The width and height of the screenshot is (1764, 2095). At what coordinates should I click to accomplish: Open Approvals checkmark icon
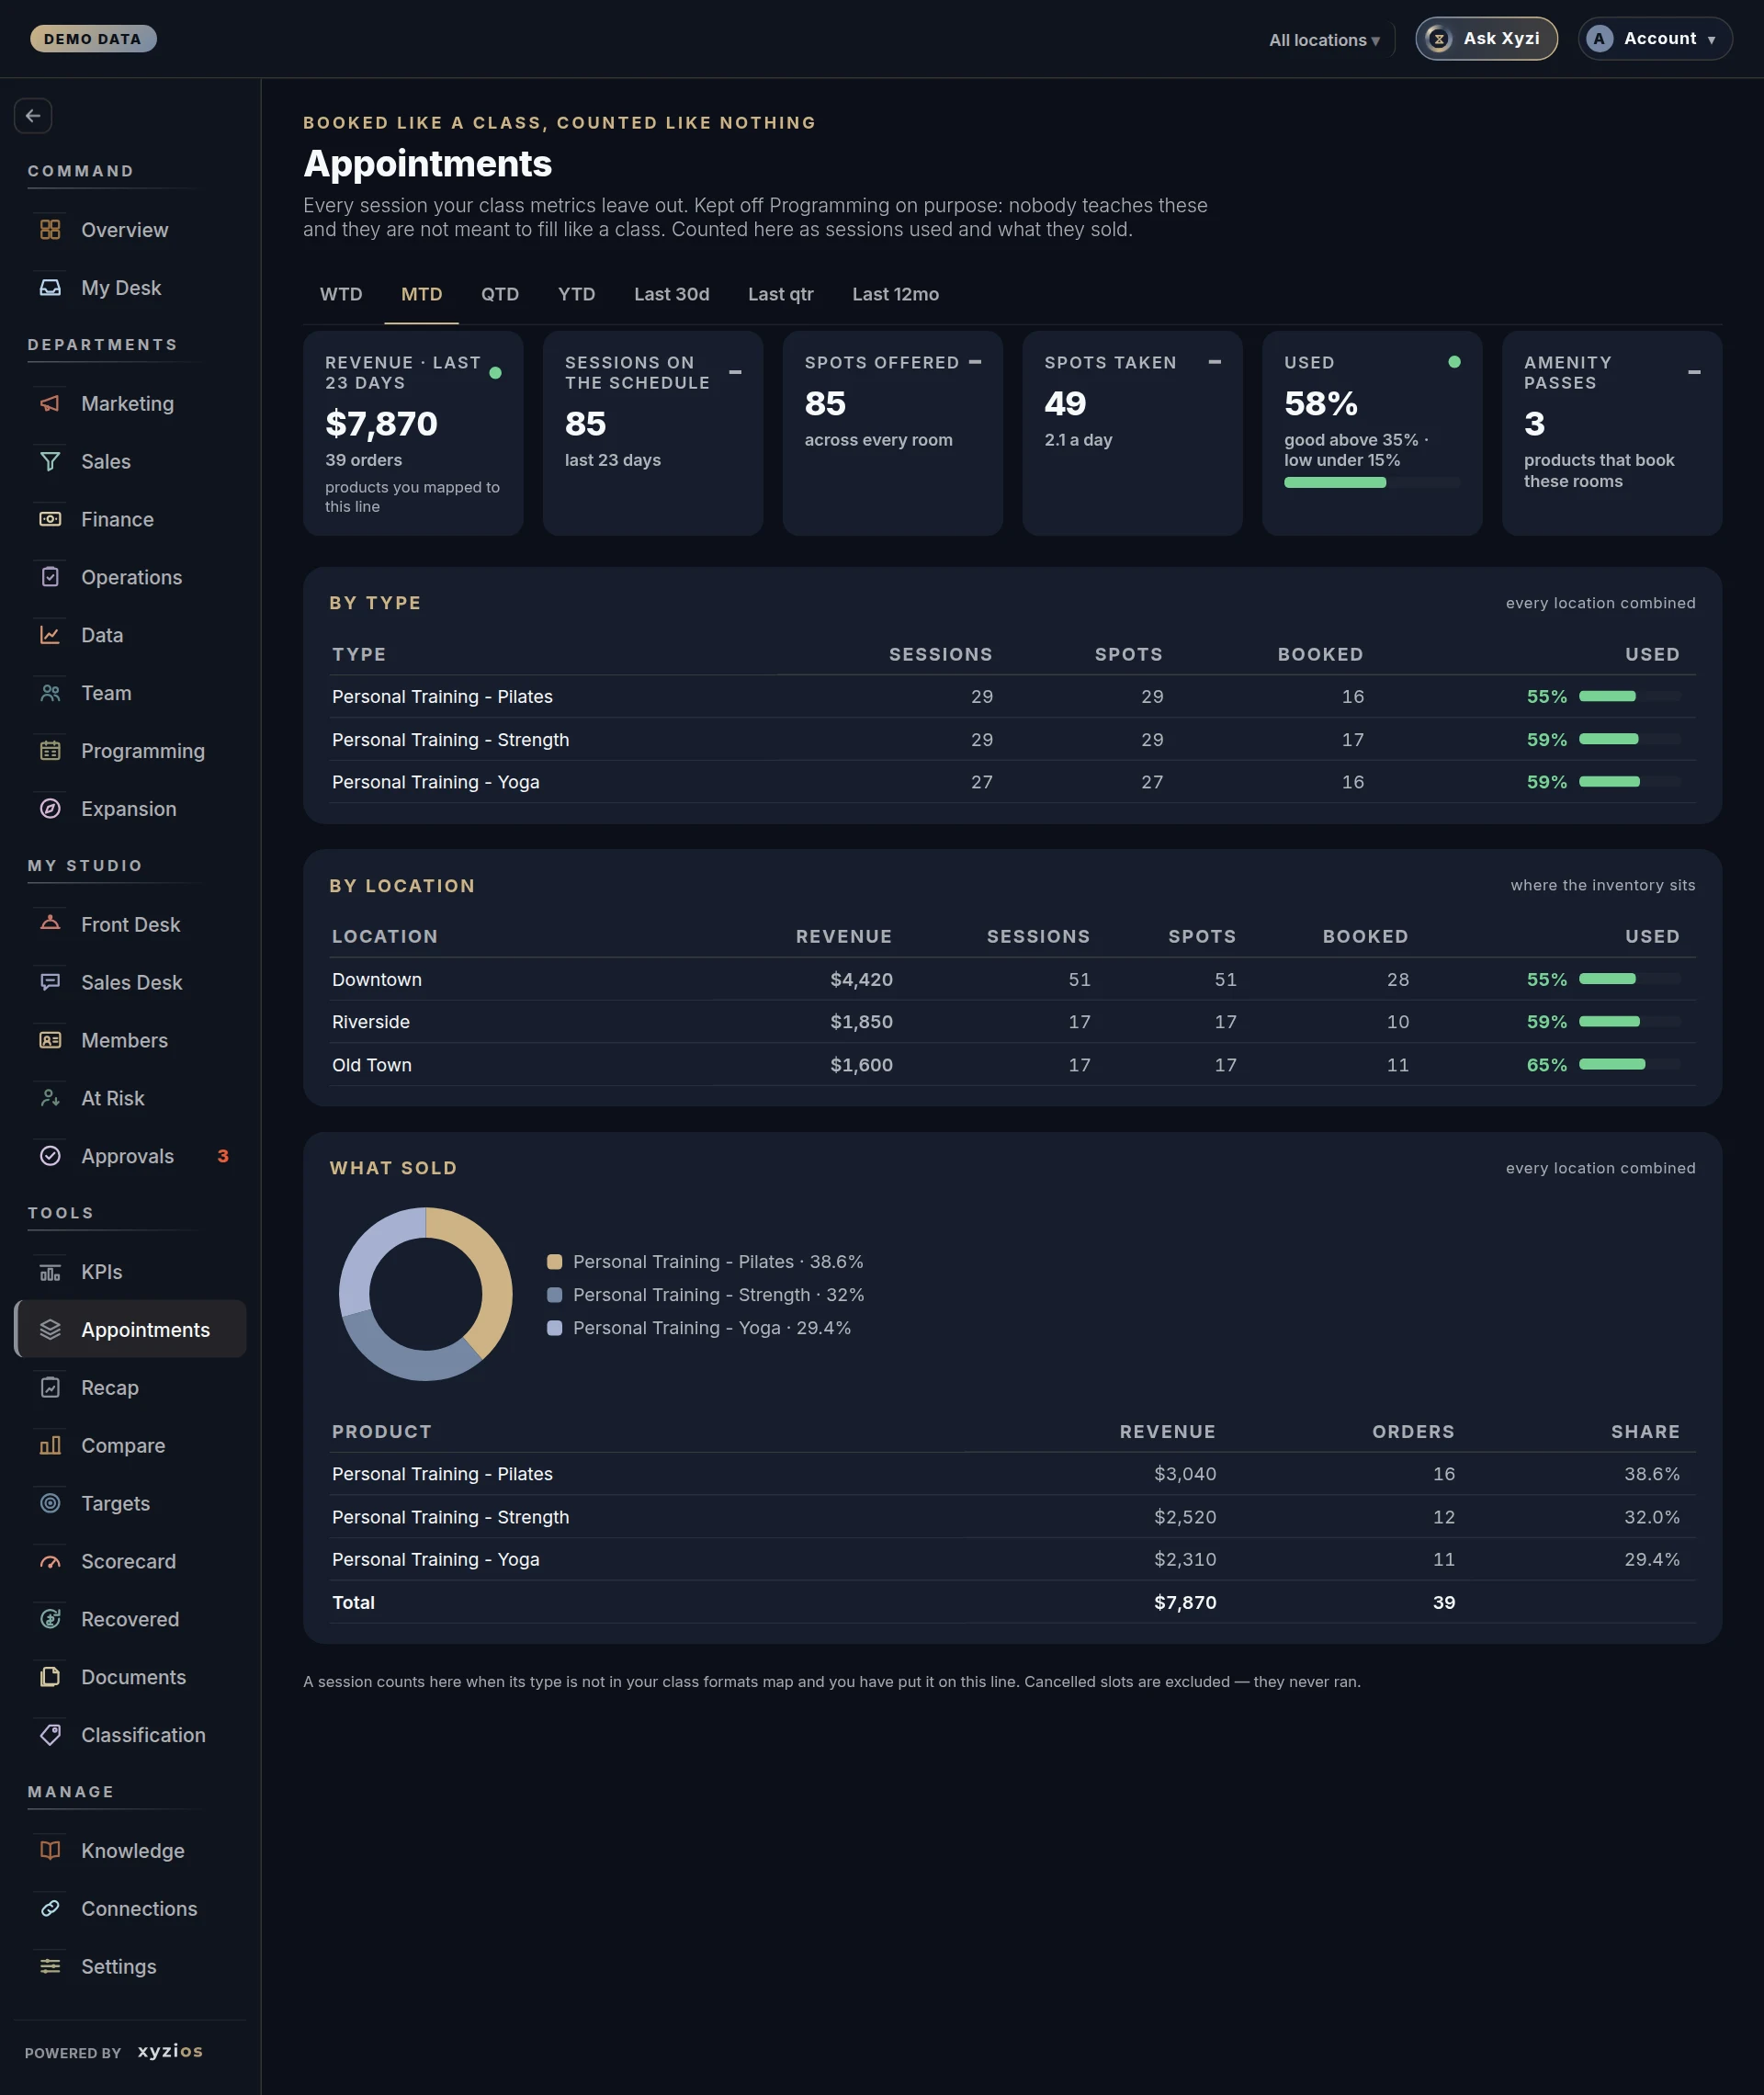click(x=50, y=1157)
